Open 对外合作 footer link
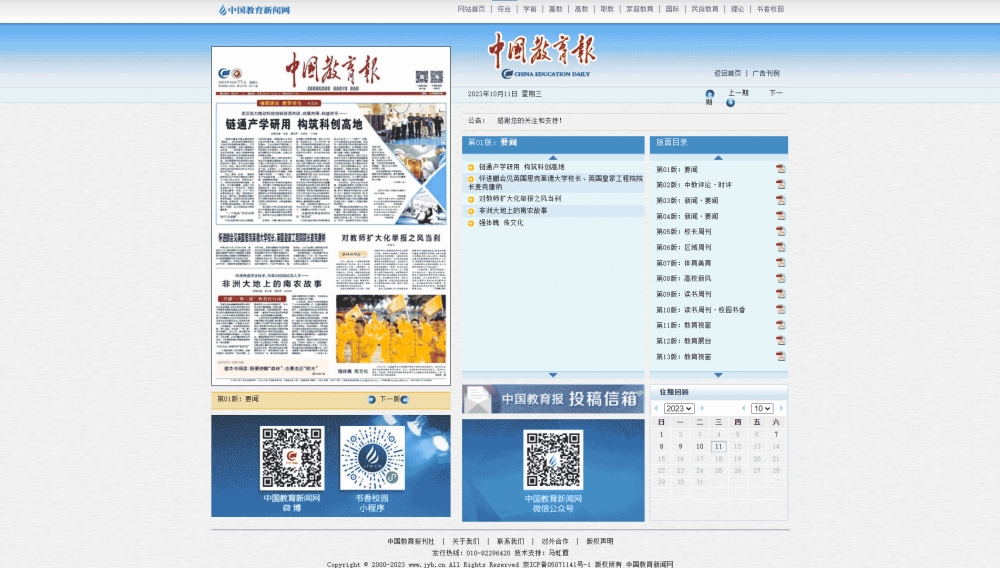 tap(555, 541)
